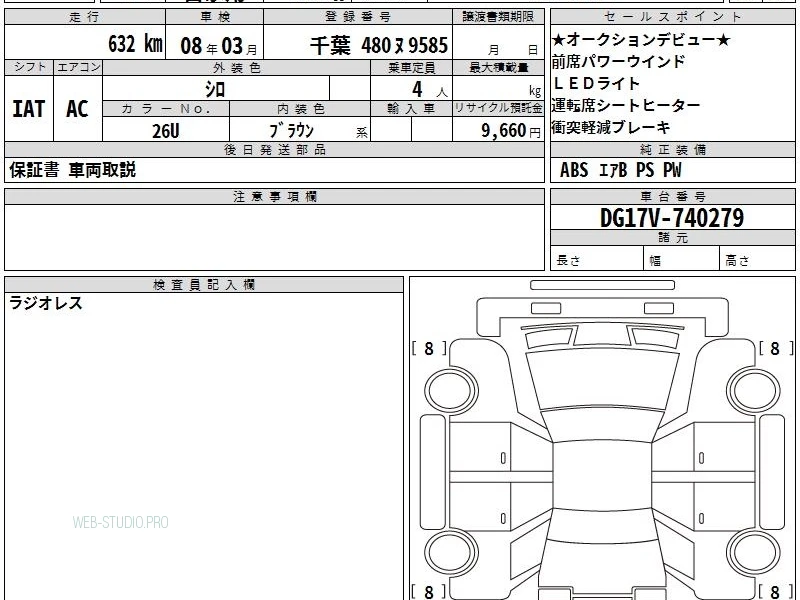Click the 幅 dimension cell
Image resolution: width=800 pixels, height=600 pixels.
click(x=682, y=259)
